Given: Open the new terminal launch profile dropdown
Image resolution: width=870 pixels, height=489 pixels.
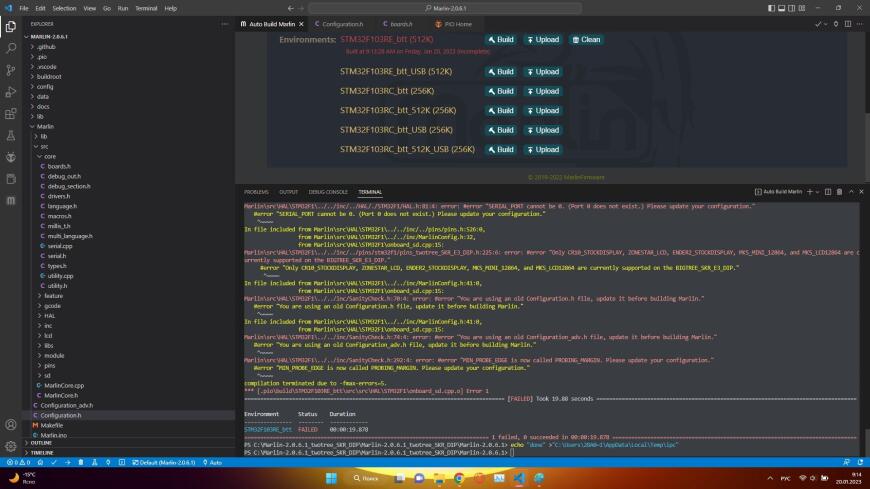Looking at the screenshot, I should coord(817,191).
